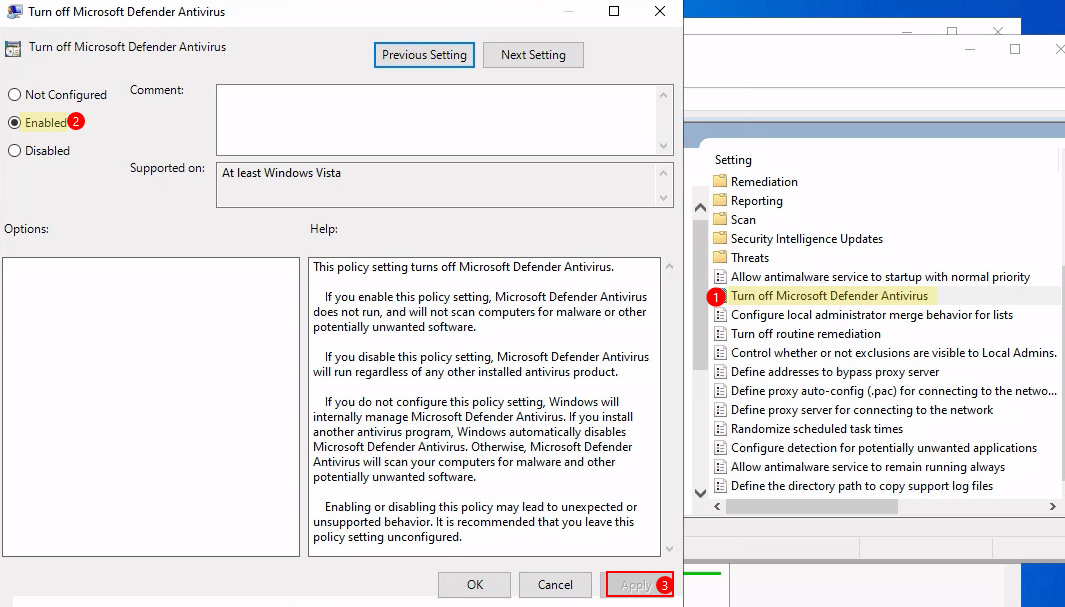Select the Threats folder icon

720,257
